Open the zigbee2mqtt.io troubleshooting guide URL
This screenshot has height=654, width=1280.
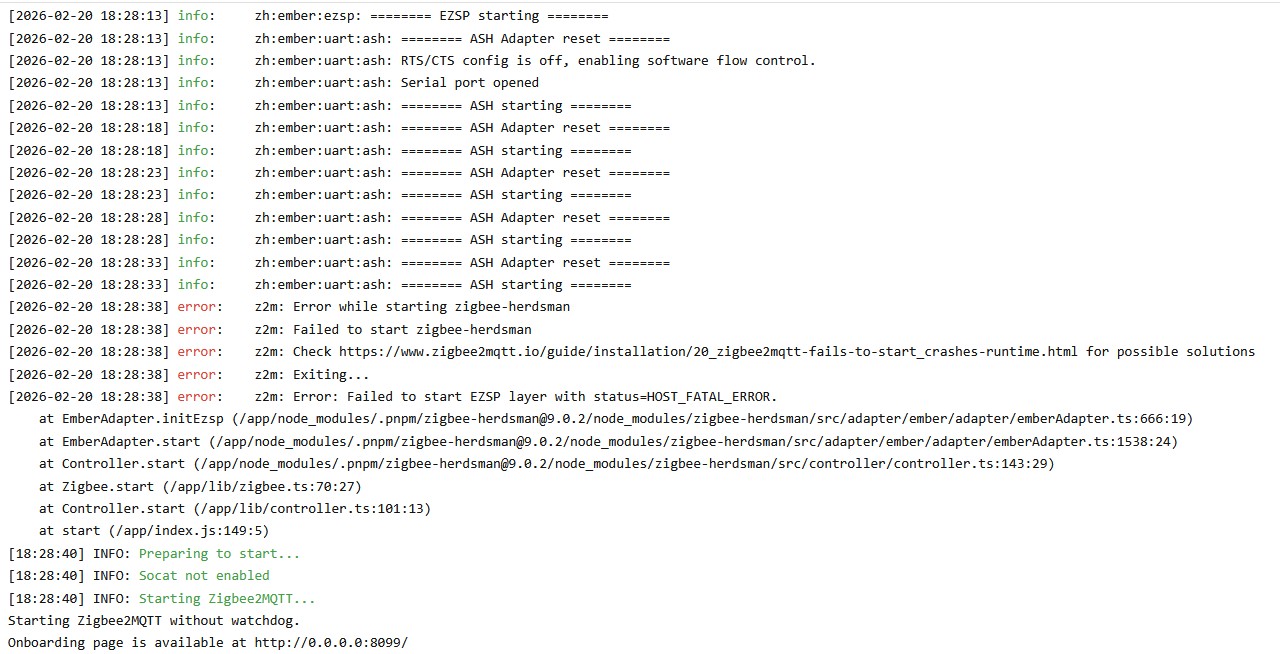708,352
